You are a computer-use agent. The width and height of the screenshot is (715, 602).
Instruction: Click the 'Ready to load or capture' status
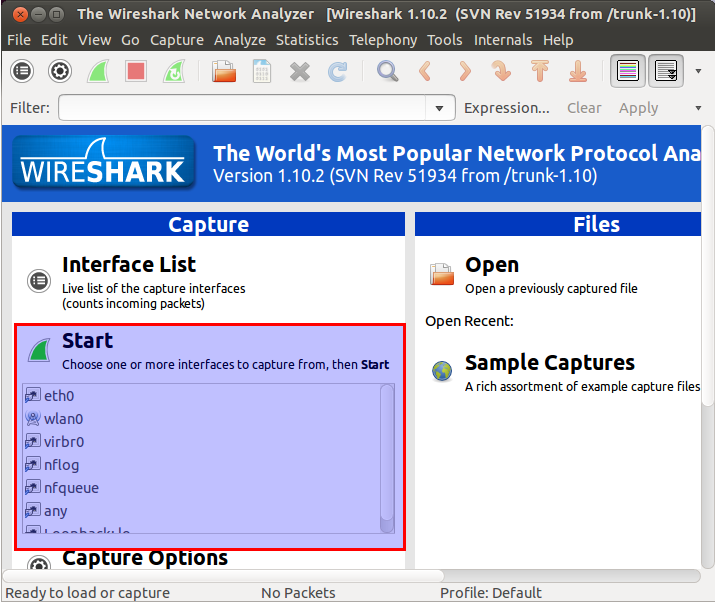88,592
